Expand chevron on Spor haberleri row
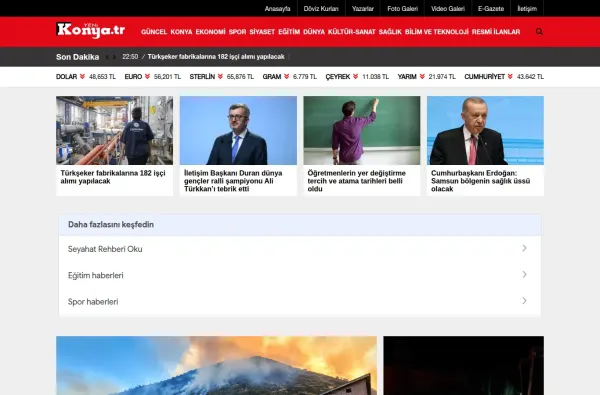Viewport: 600px width, 395px height. [x=524, y=301]
